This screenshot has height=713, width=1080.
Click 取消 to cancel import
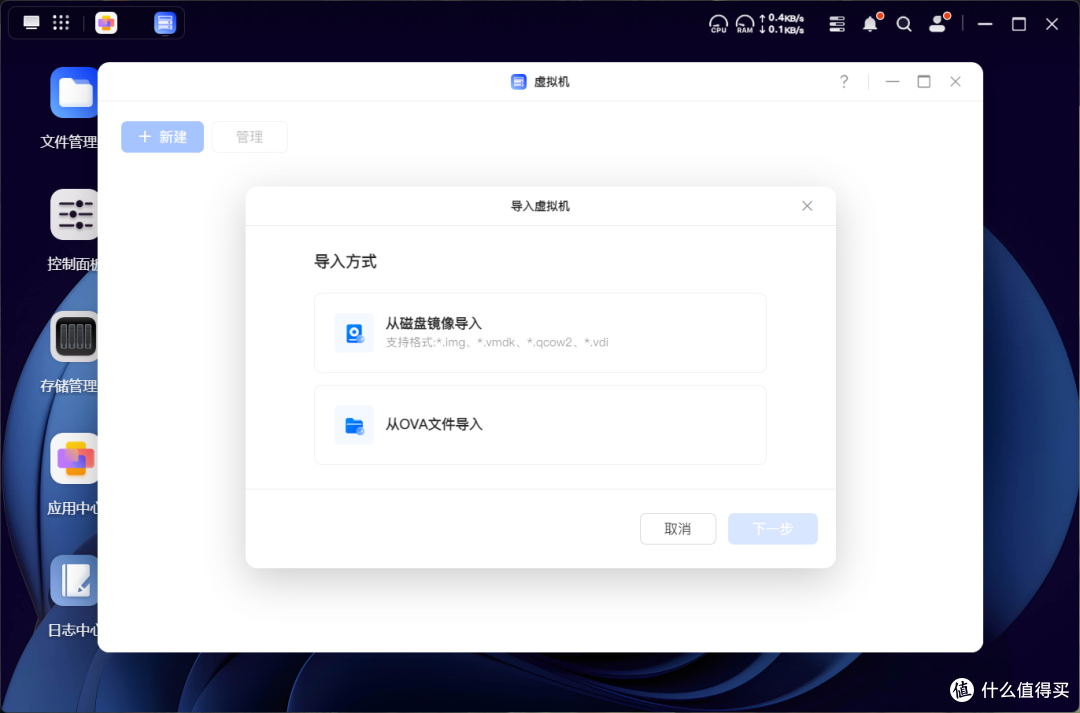click(x=678, y=528)
